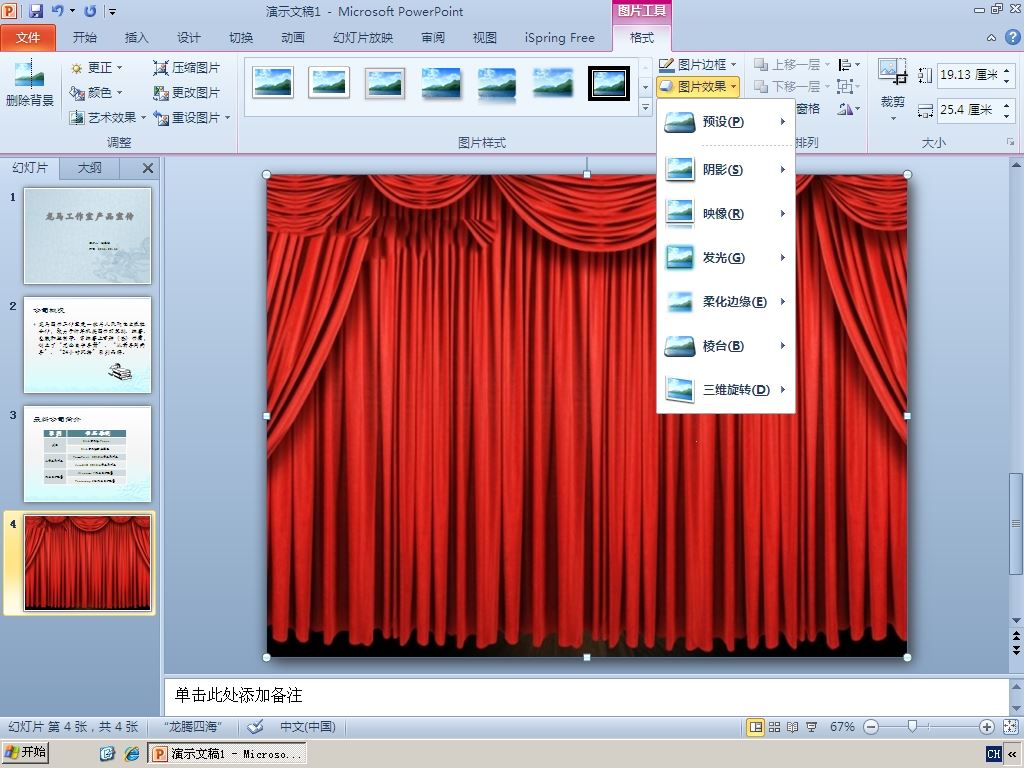Apply the fourth picture style thumbnail in the gallery
The image size is (1024, 768).
pyautogui.click(x=441, y=83)
